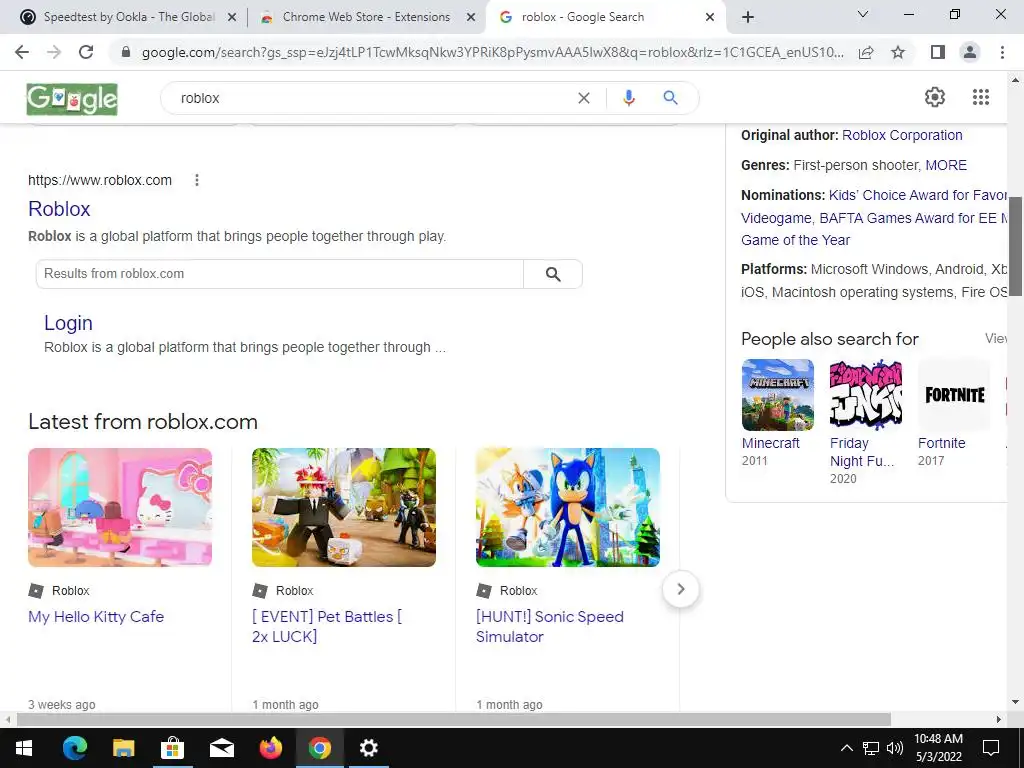
Task: Open the Chrome profile avatar
Action: (970, 52)
